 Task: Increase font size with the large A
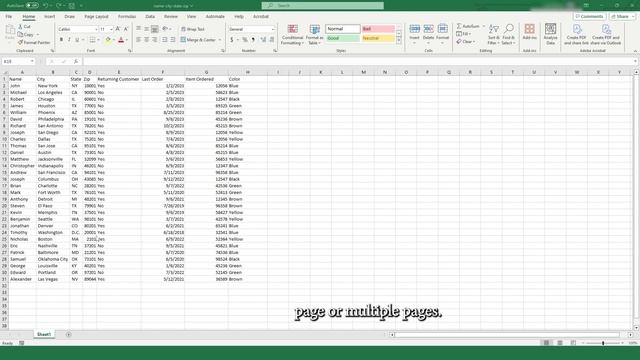pyautogui.click(x=118, y=29)
